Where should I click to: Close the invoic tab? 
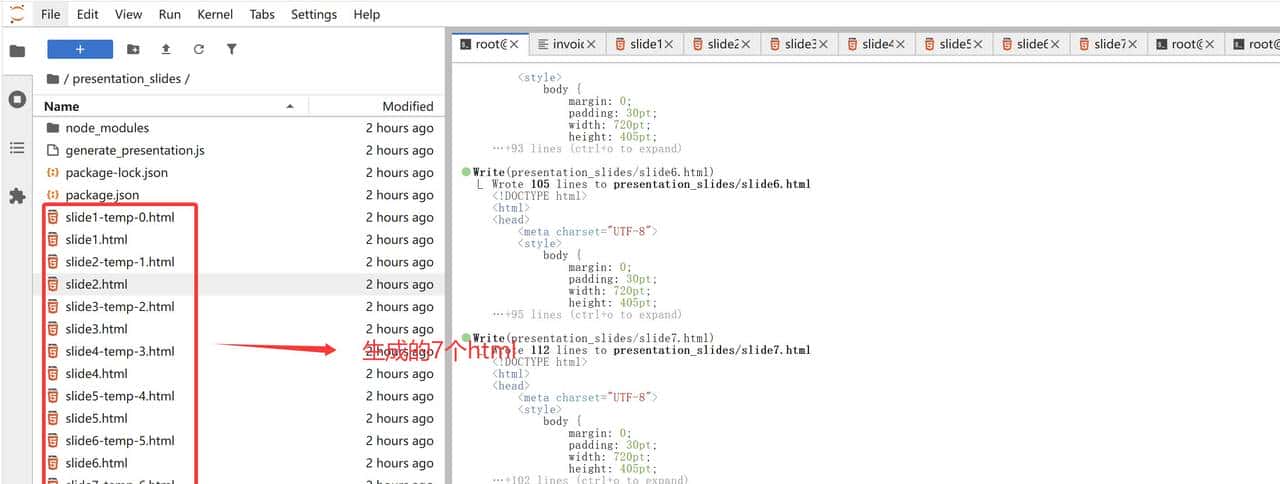click(x=591, y=44)
